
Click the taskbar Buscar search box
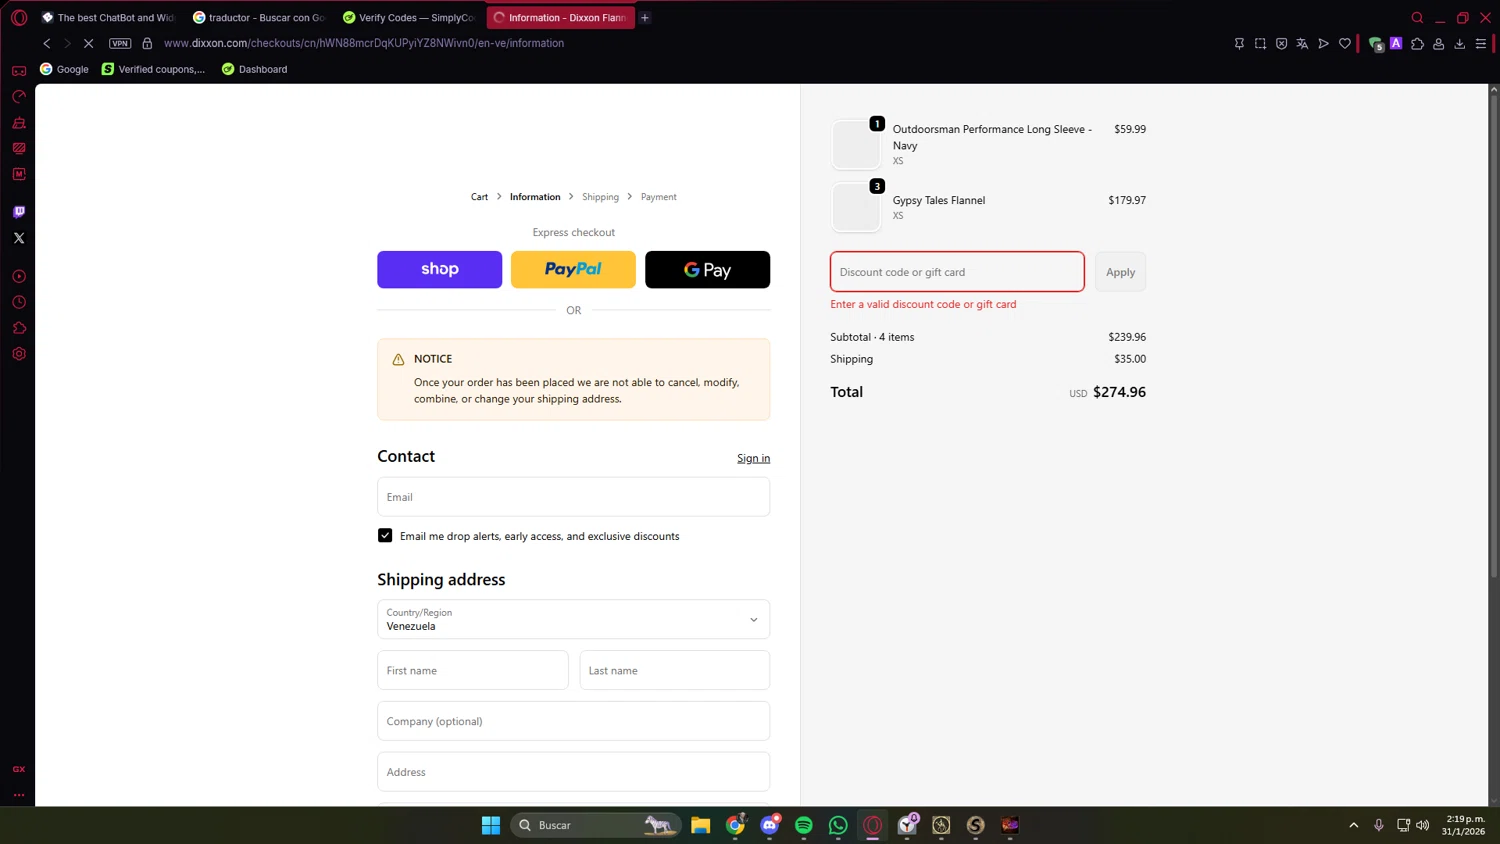tap(596, 825)
